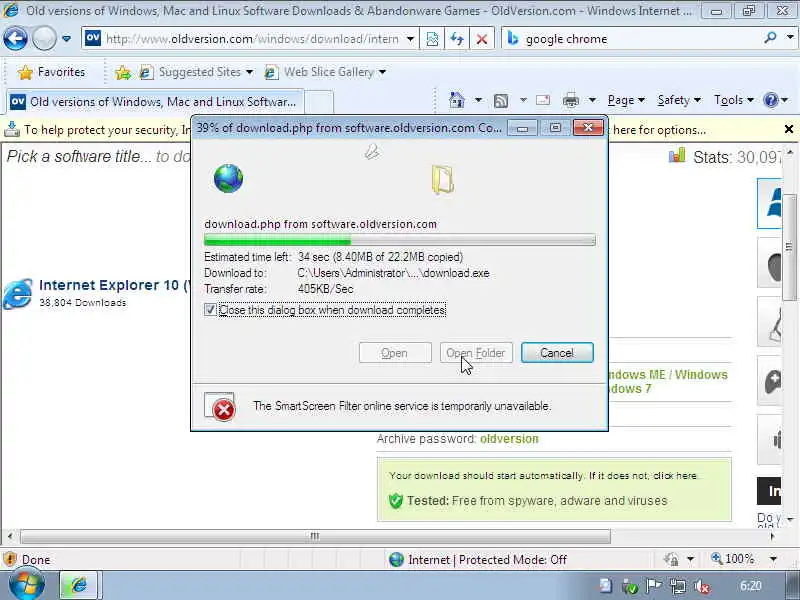Open the Page menu
The height and width of the screenshot is (600, 800).
pos(626,100)
